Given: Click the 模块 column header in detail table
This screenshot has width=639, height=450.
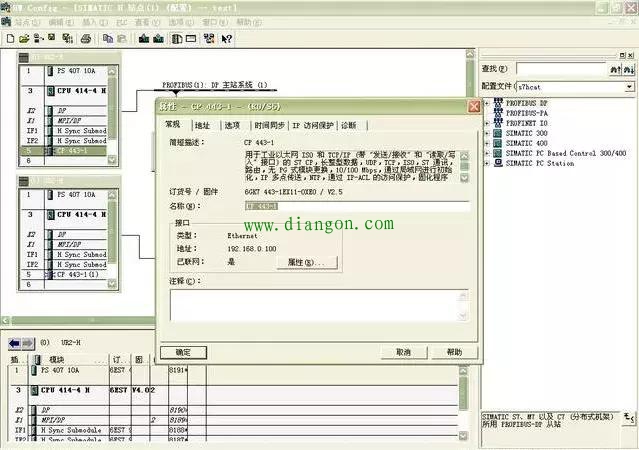Looking at the screenshot, I should pos(68,360).
